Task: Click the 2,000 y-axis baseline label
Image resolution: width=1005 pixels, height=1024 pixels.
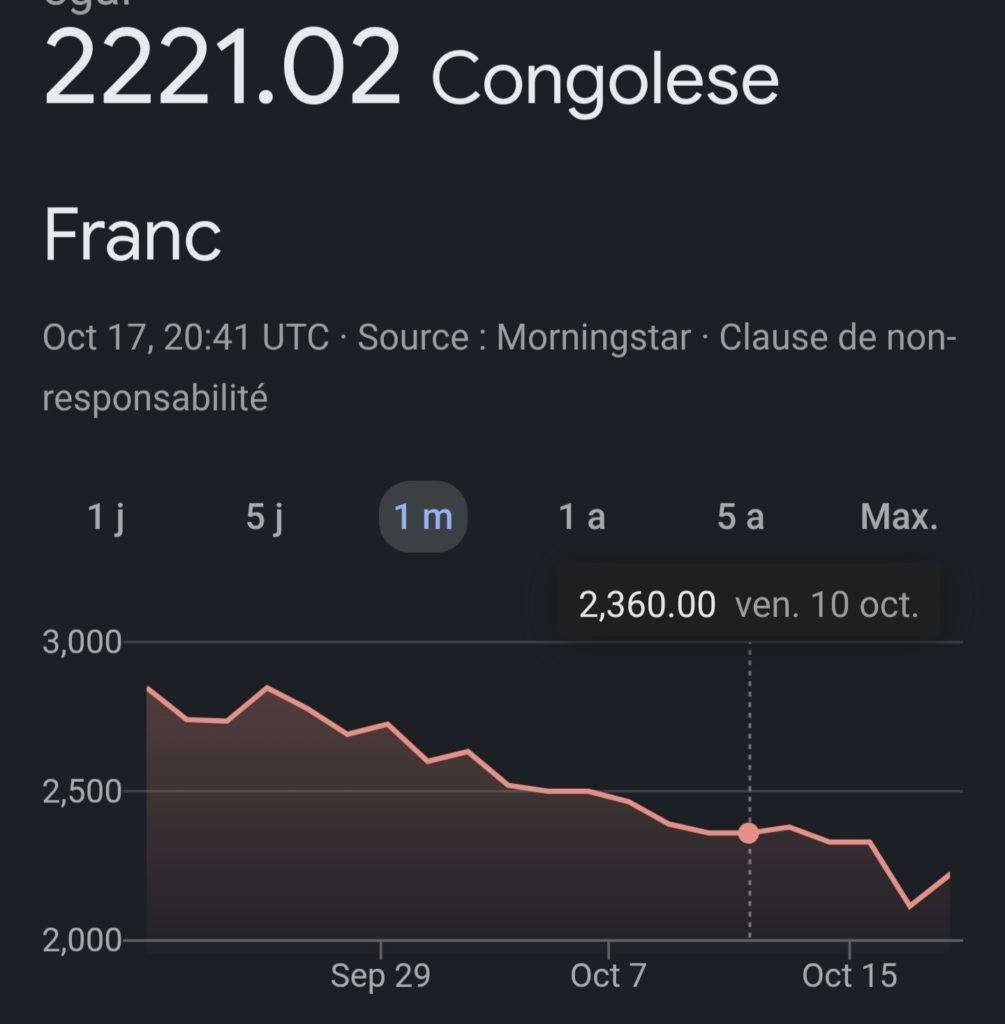Action: click(x=82, y=940)
